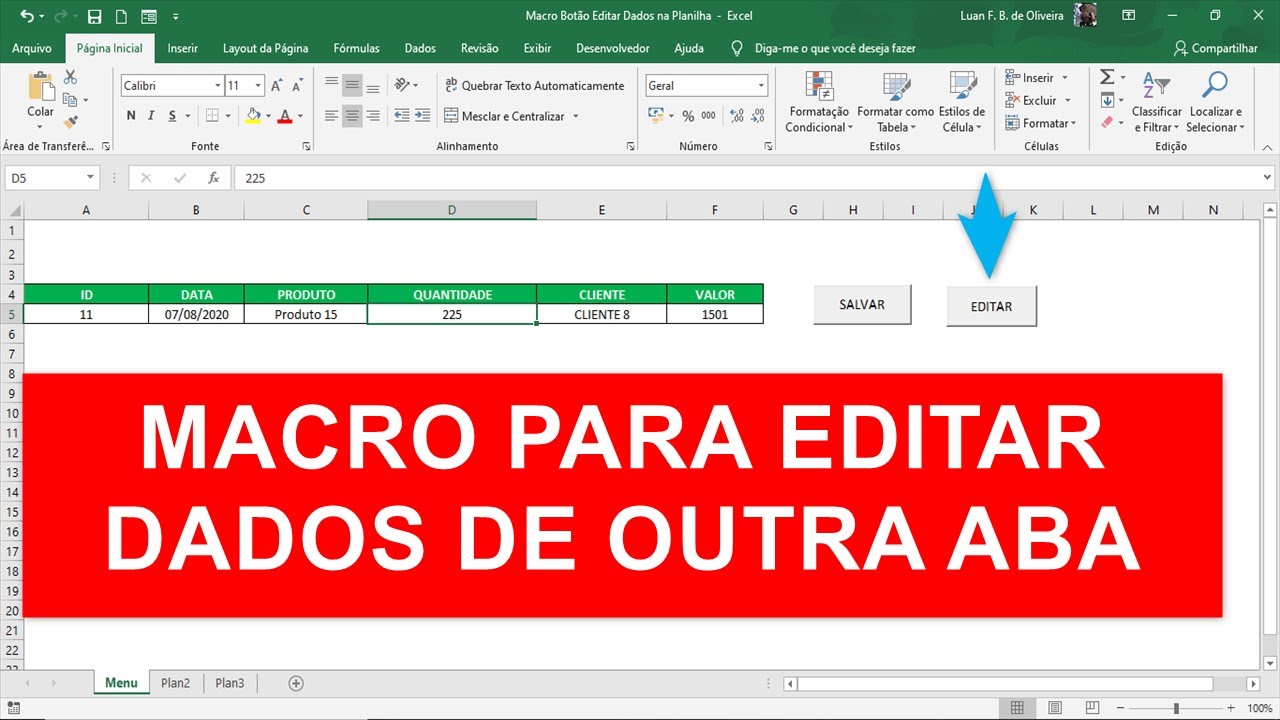The image size is (1280, 720).
Task: Click the zoom slider in status bar
Action: click(x=1176, y=708)
